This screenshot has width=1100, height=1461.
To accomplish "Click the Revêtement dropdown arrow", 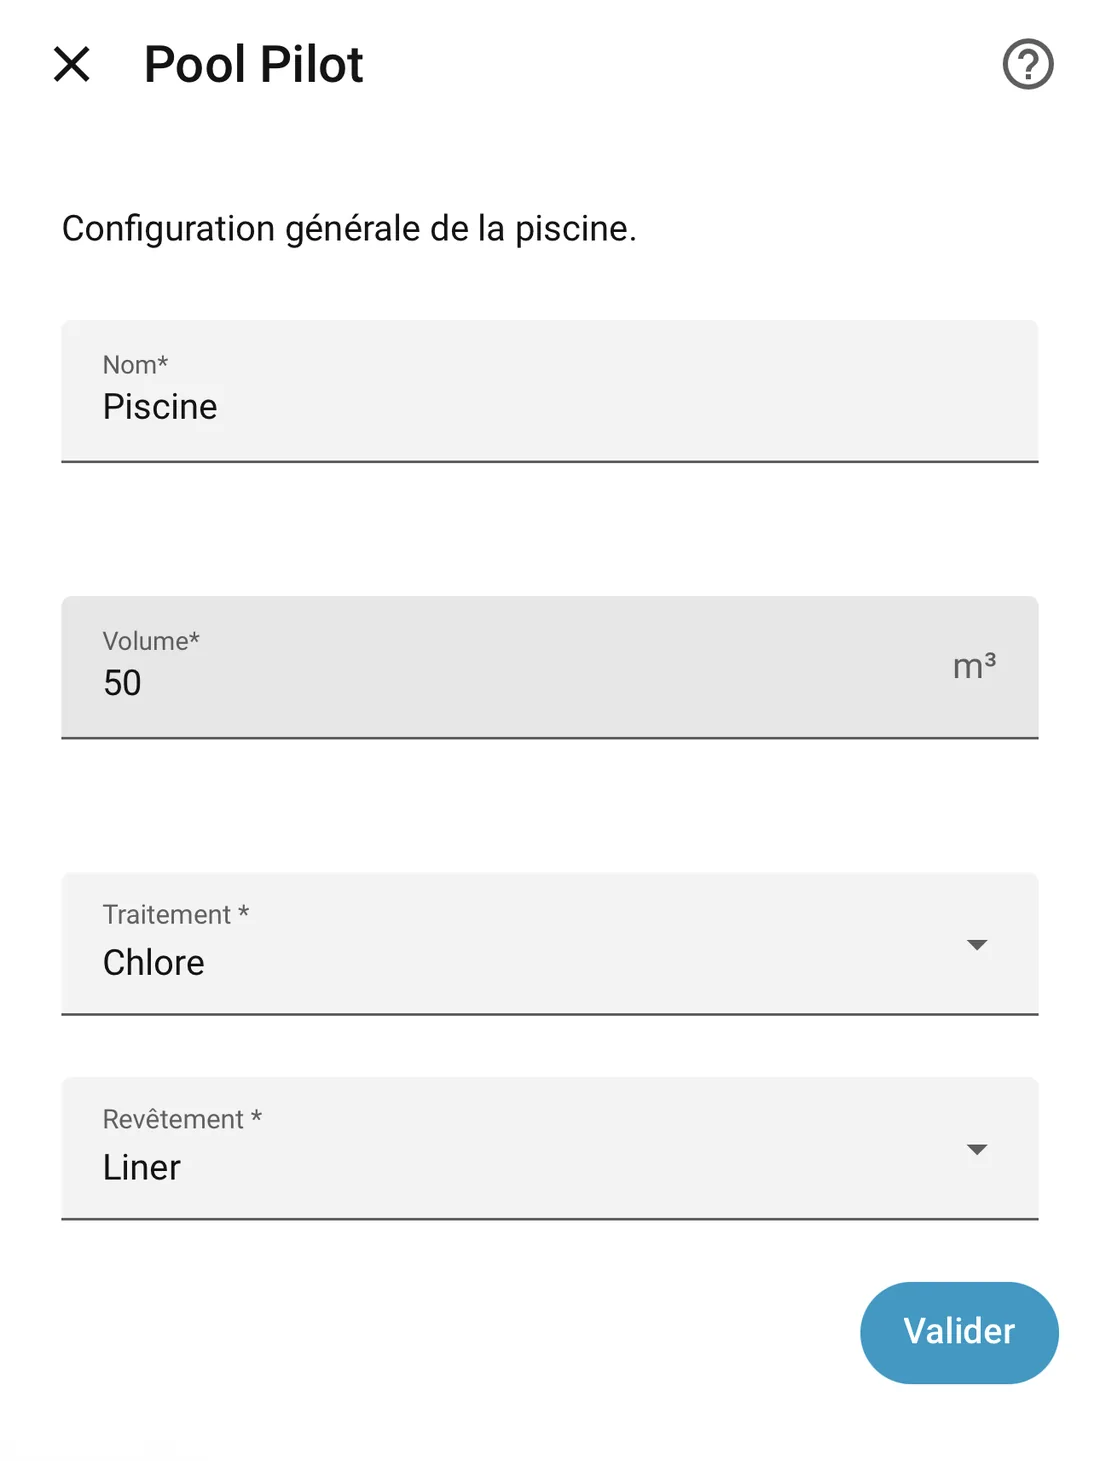I will point(977,1150).
